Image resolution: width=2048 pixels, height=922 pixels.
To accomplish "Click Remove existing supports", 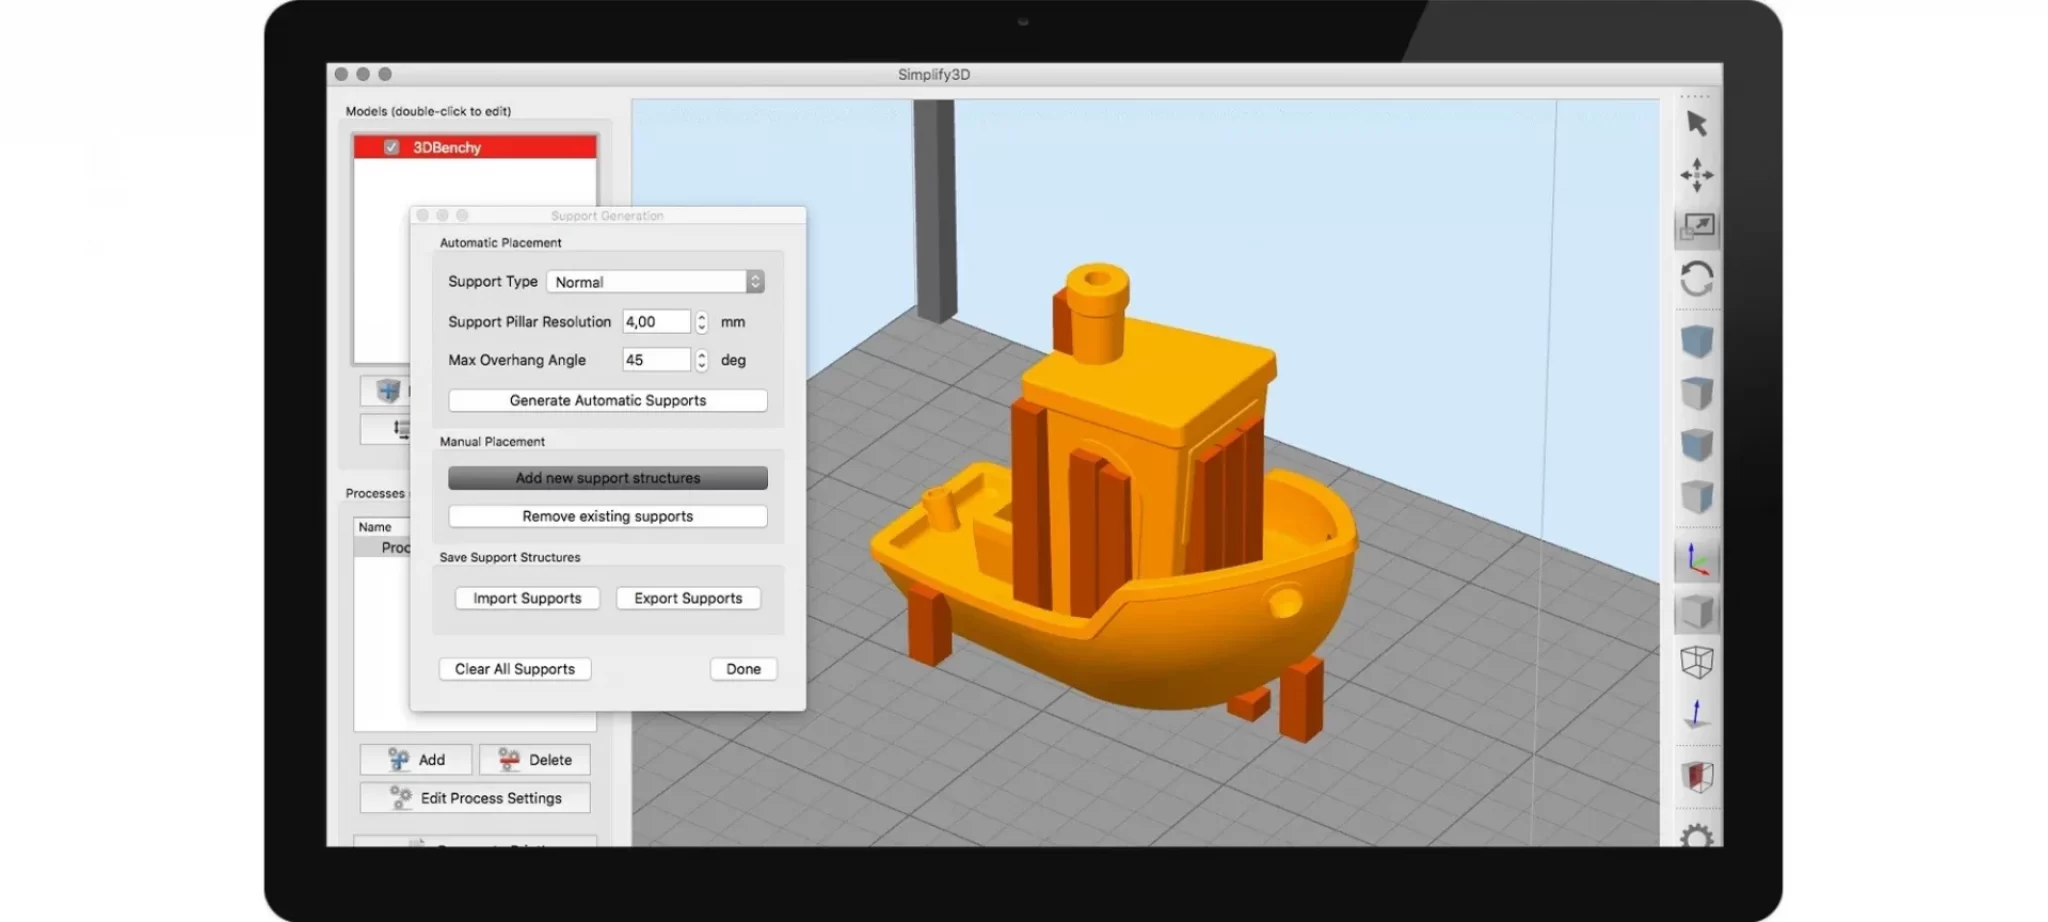I will point(608,516).
